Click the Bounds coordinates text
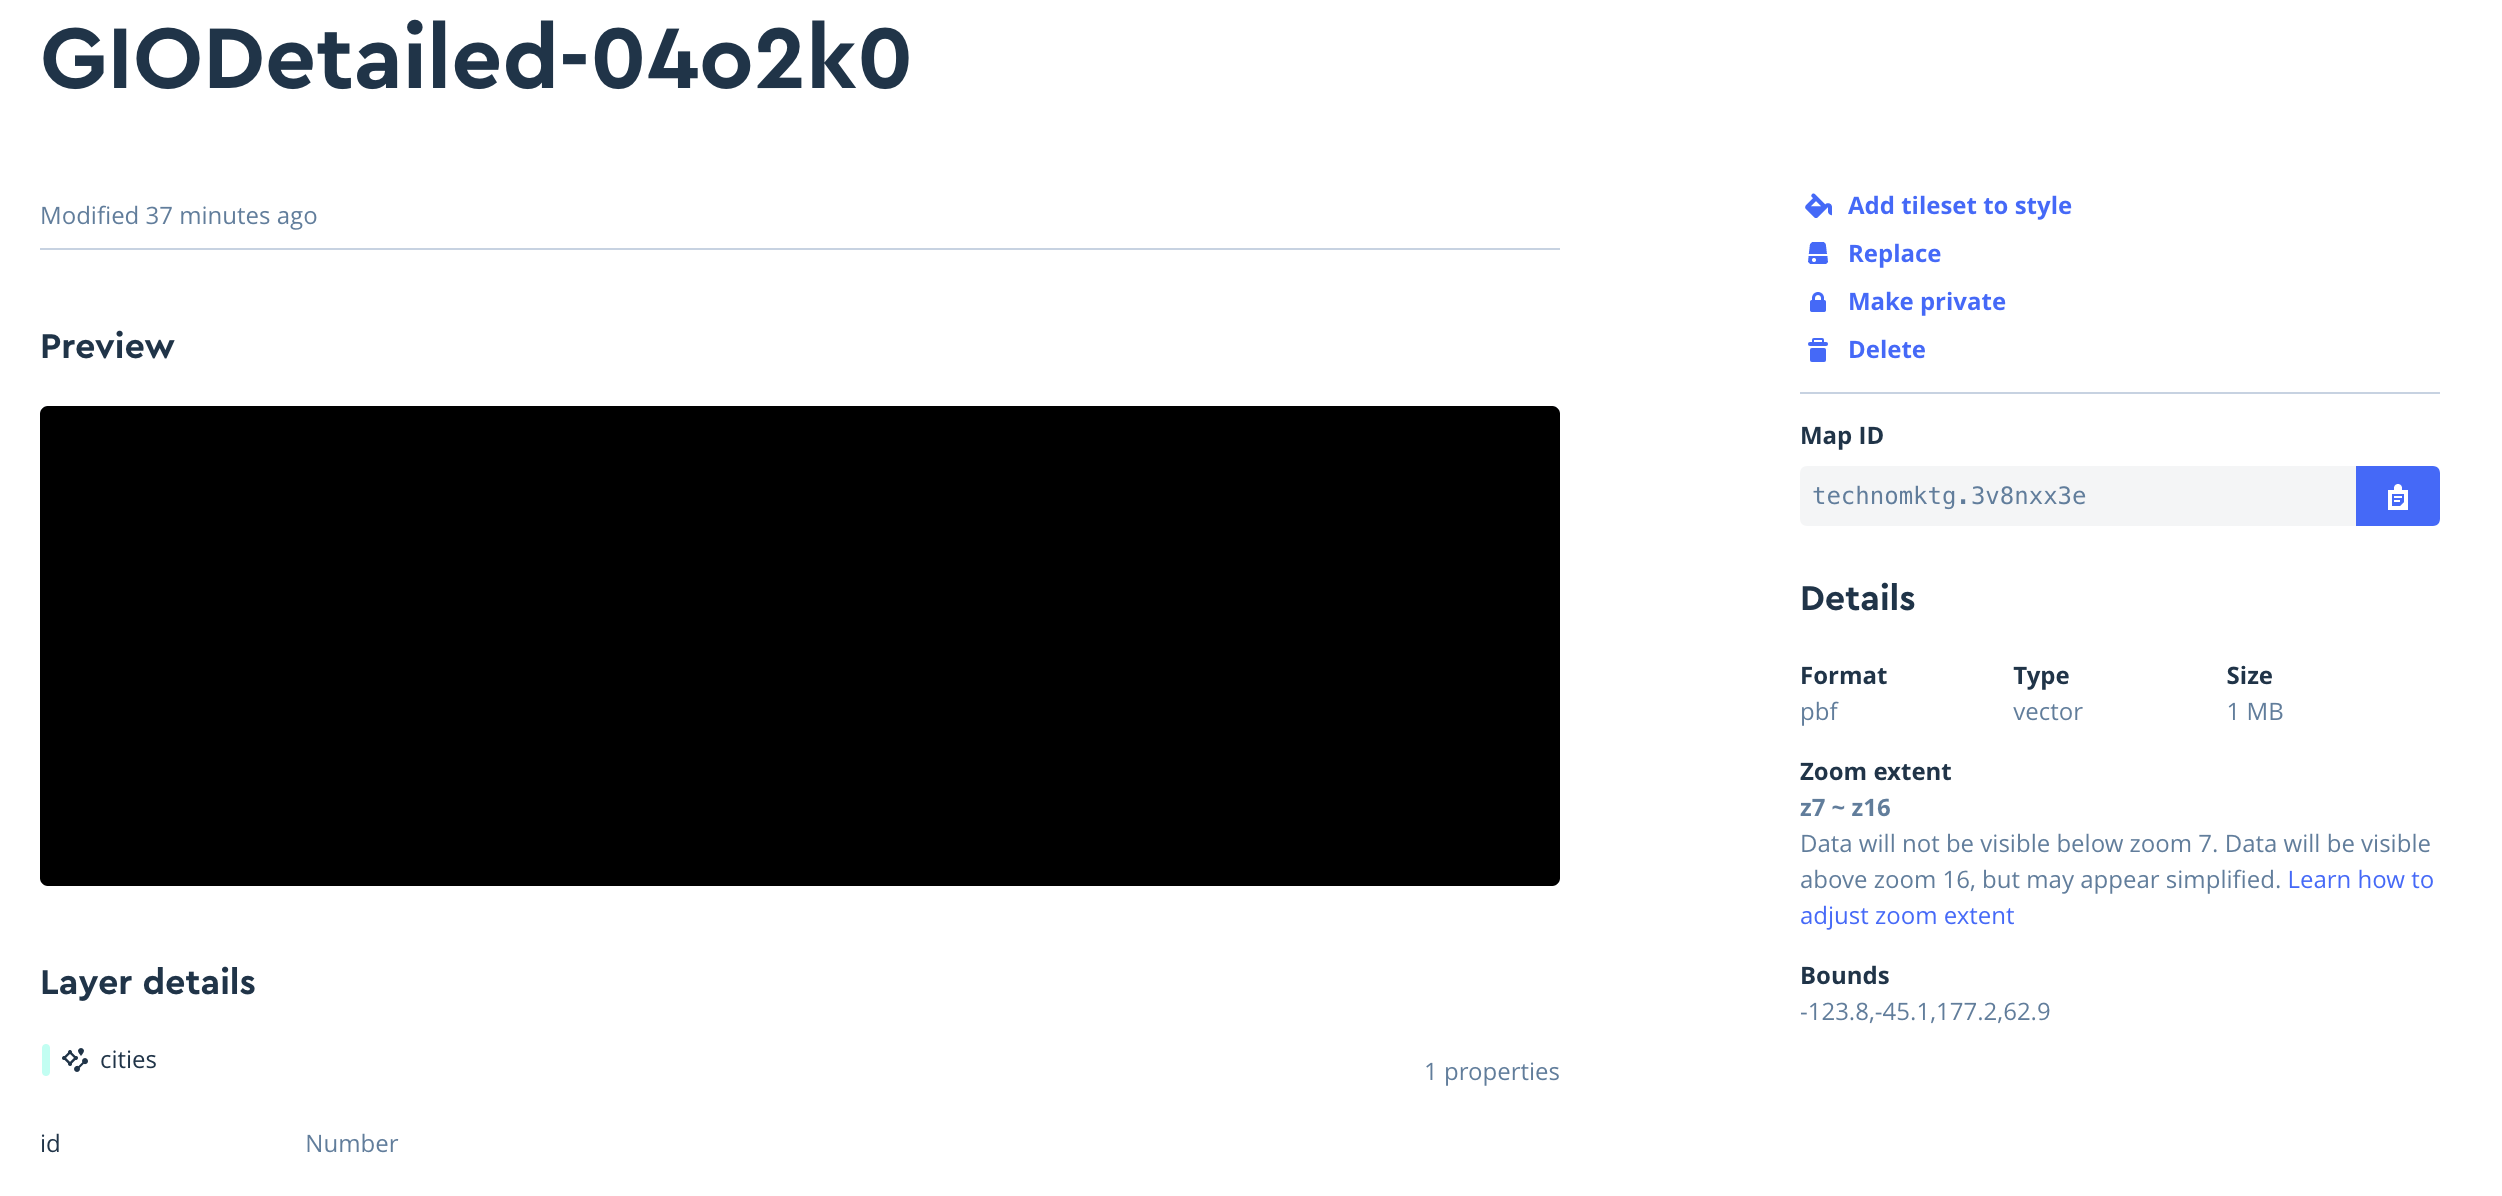2502x1196 pixels. click(1924, 1011)
